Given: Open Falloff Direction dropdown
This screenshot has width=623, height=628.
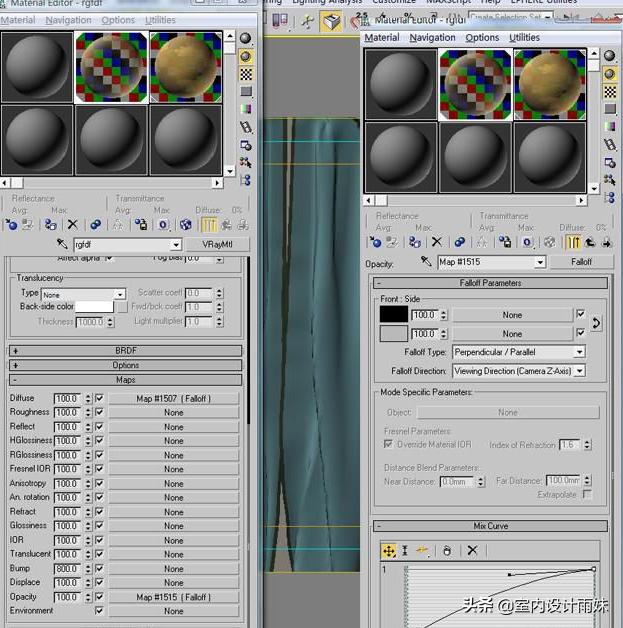Looking at the screenshot, I should click(519, 371).
